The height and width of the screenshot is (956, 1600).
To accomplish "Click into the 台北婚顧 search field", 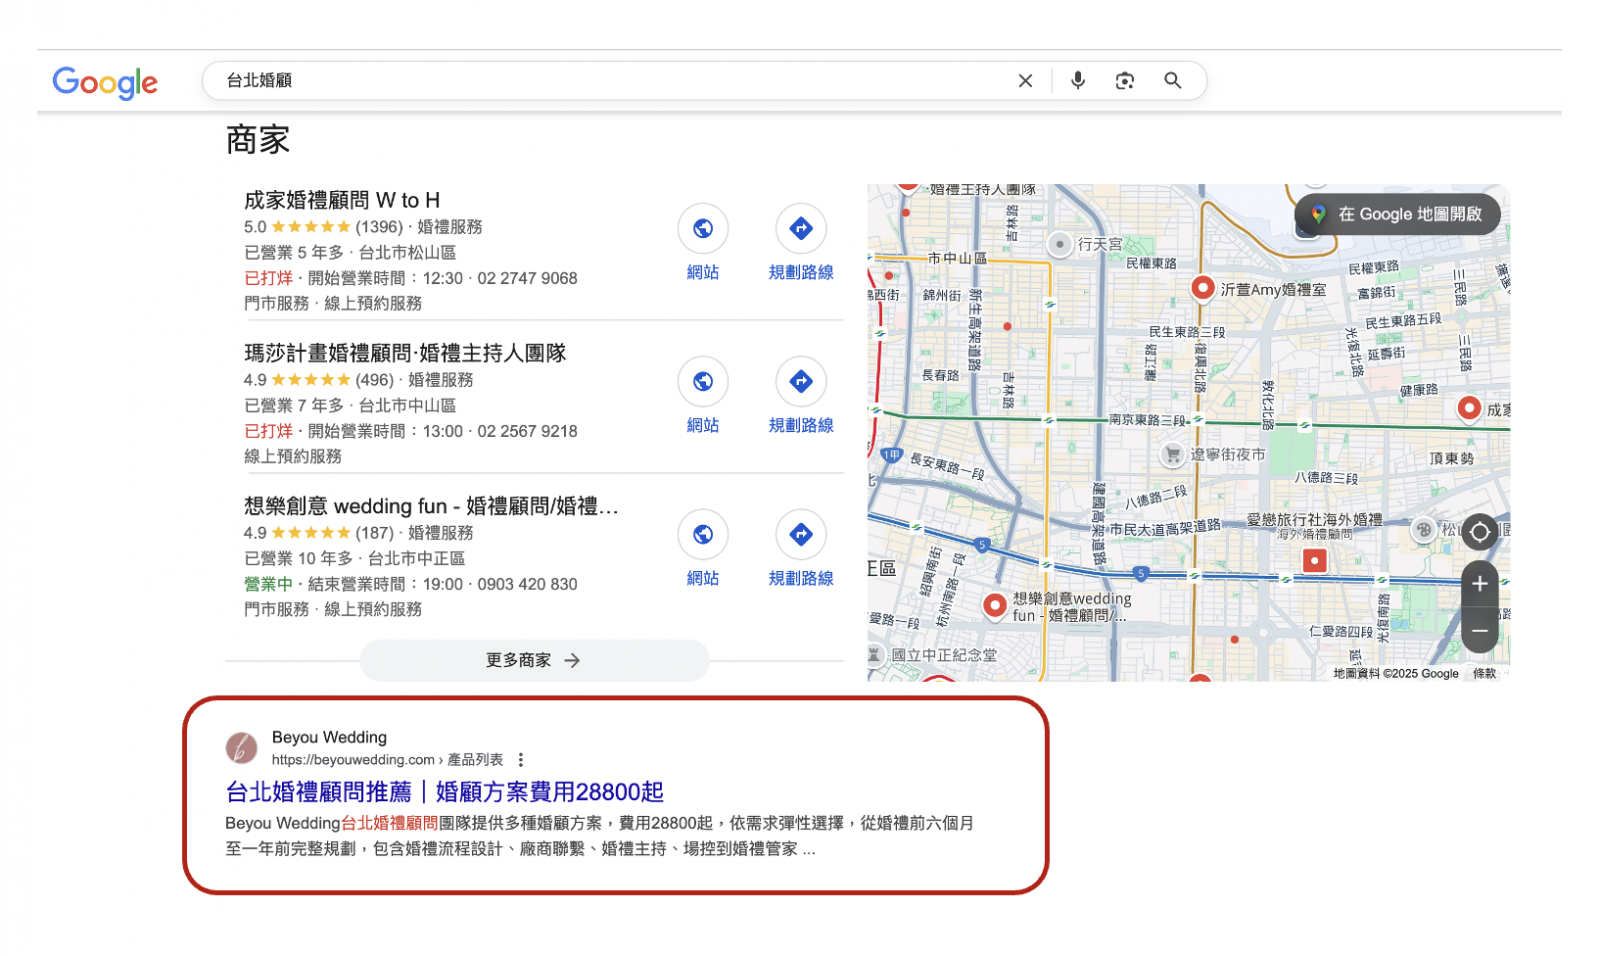I will click(x=600, y=81).
